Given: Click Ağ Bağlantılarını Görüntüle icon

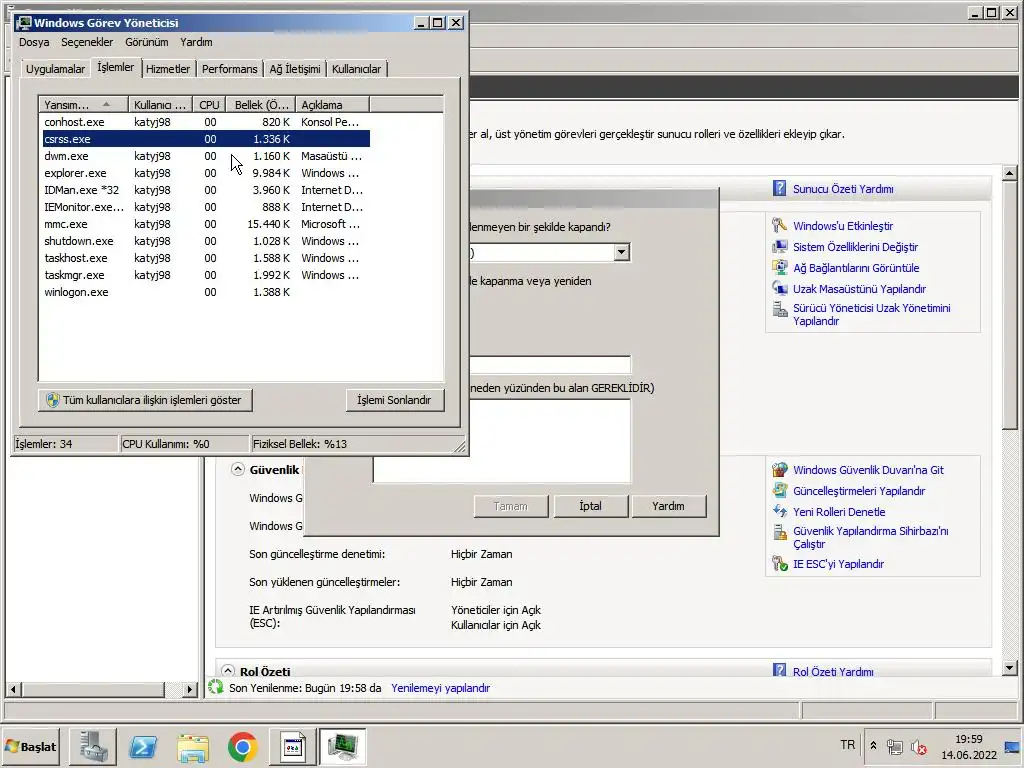Looking at the screenshot, I should pyautogui.click(x=779, y=267).
